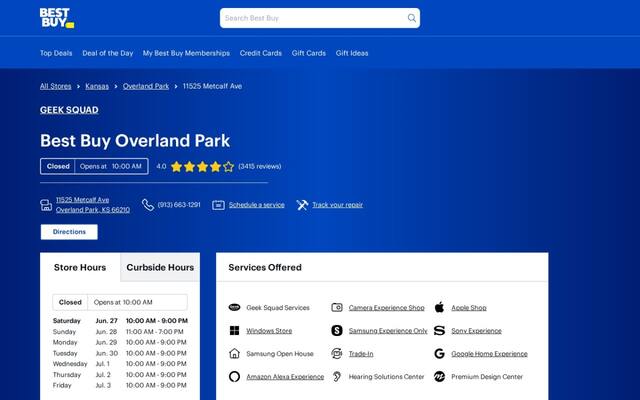The width and height of the screenshot is (640, 400).
Task: Click the Hearing Solutions ear icon
Action: 337,376
